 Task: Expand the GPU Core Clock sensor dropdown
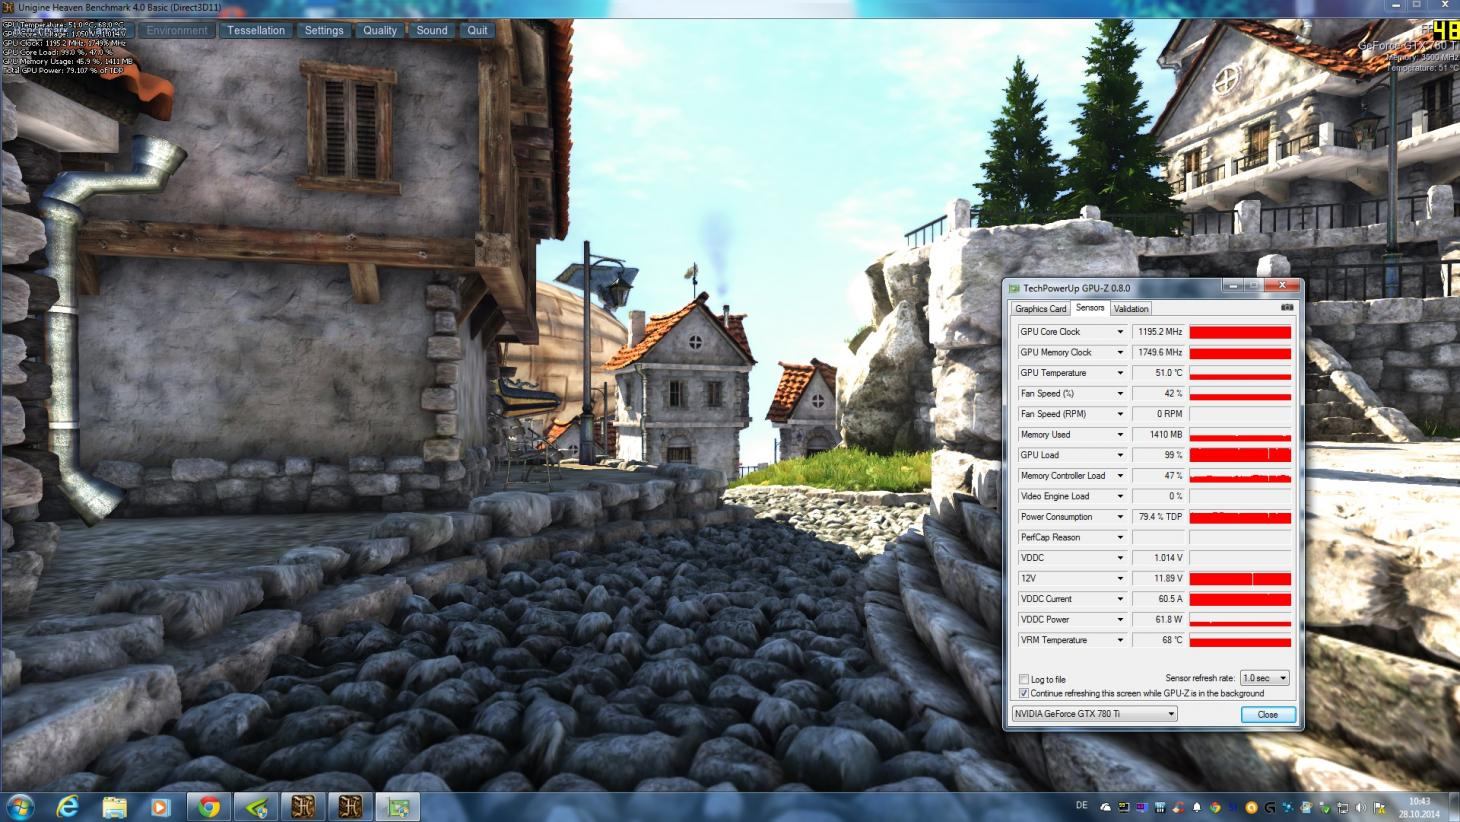[1120, 332]
